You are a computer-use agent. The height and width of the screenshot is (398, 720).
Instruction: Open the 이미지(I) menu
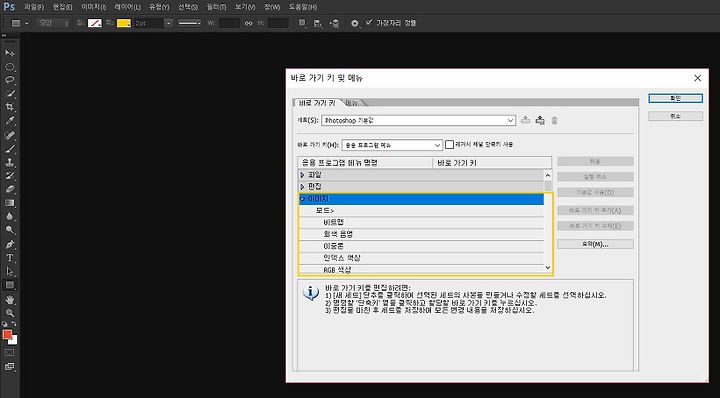94,7
